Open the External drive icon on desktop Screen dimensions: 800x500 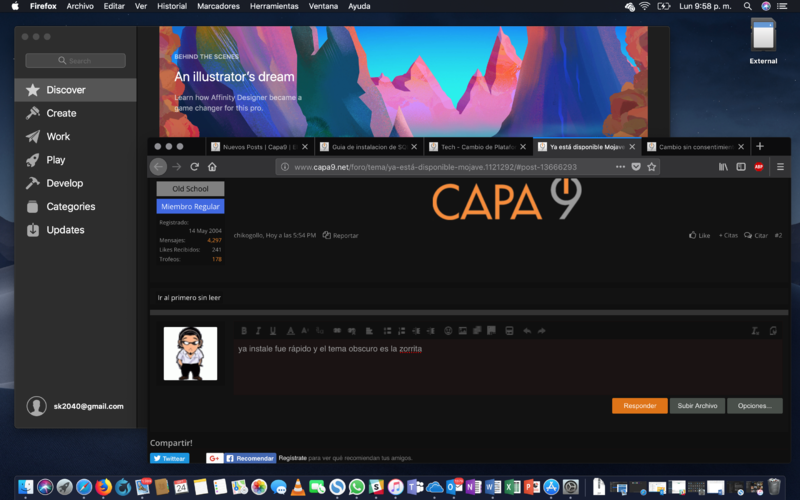763,41
